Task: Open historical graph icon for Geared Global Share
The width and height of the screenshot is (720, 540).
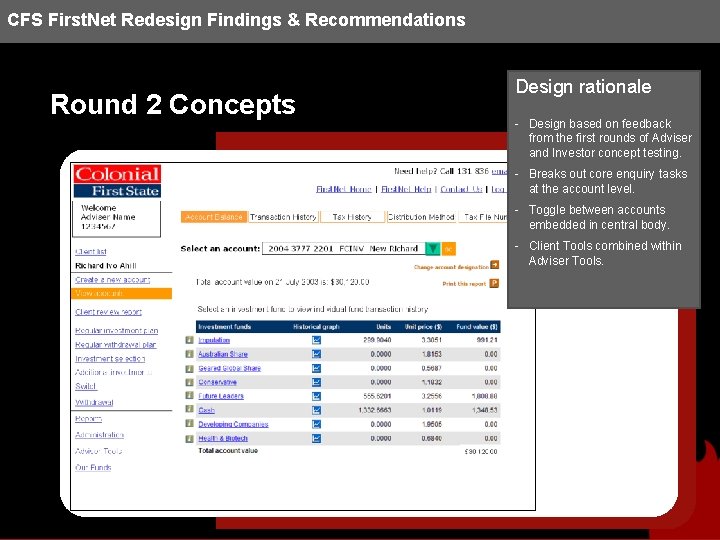Action: click(x=316, y=368)
